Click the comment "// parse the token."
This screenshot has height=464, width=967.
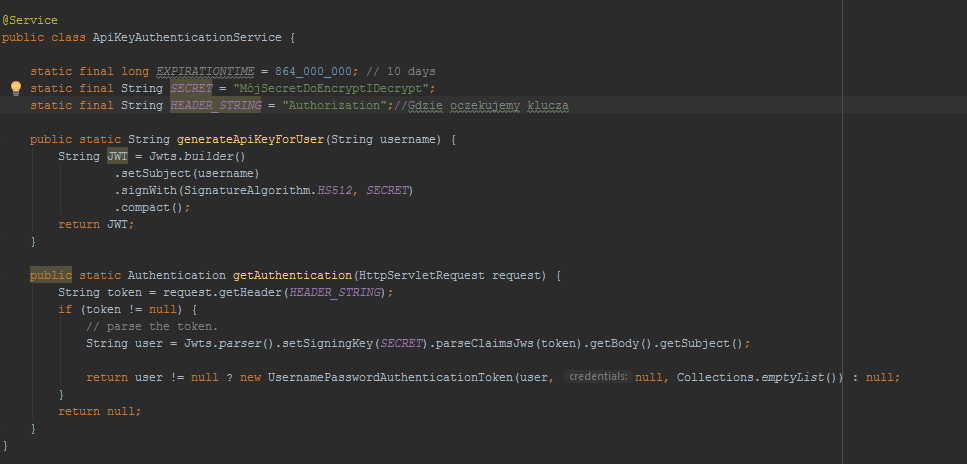click(152, 326)
